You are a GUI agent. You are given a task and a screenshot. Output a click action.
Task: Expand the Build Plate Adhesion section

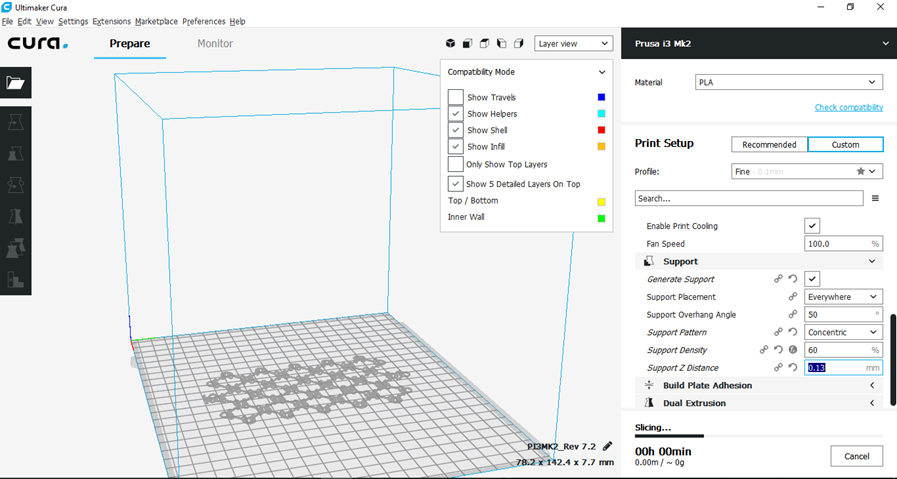(759, 386)
